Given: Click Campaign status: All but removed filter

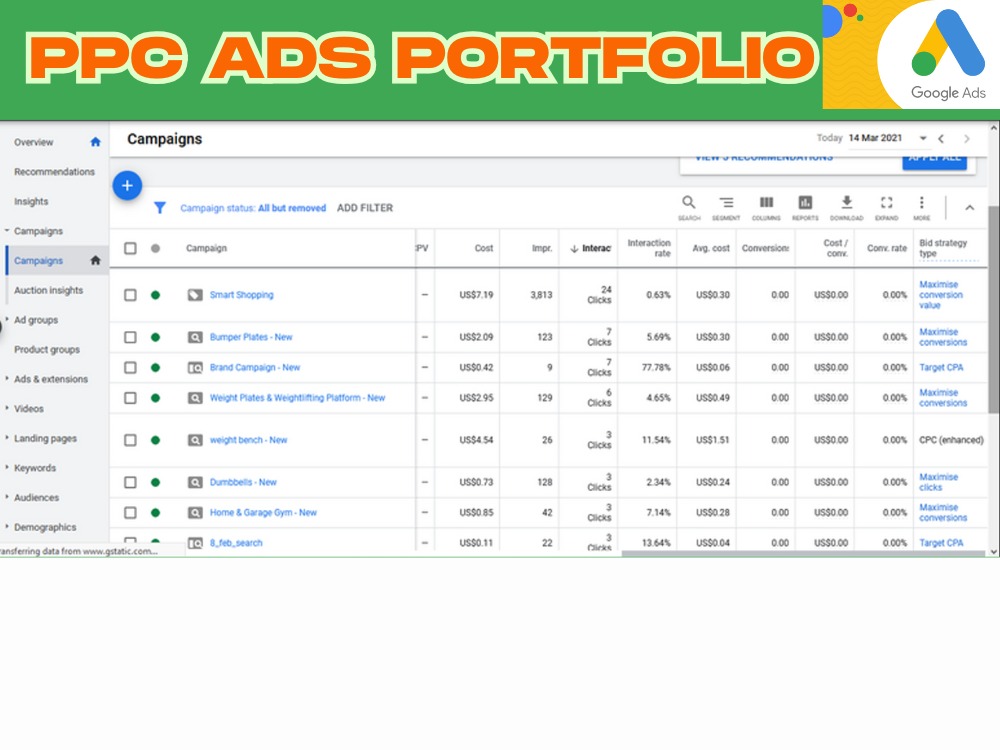Looking at the screenshot, I should pos(253,208).
